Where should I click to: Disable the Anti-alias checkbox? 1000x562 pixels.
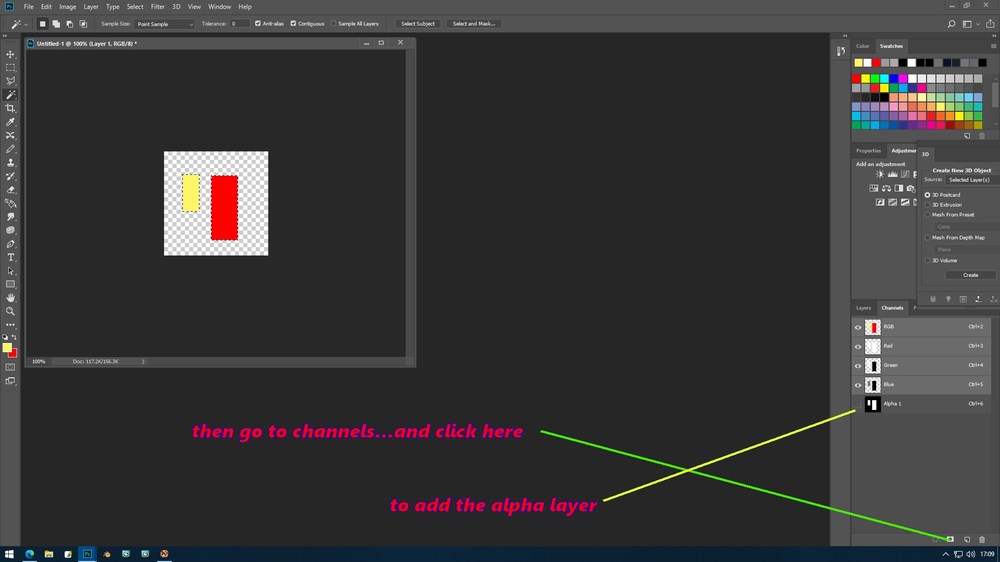tap(258, 24)
